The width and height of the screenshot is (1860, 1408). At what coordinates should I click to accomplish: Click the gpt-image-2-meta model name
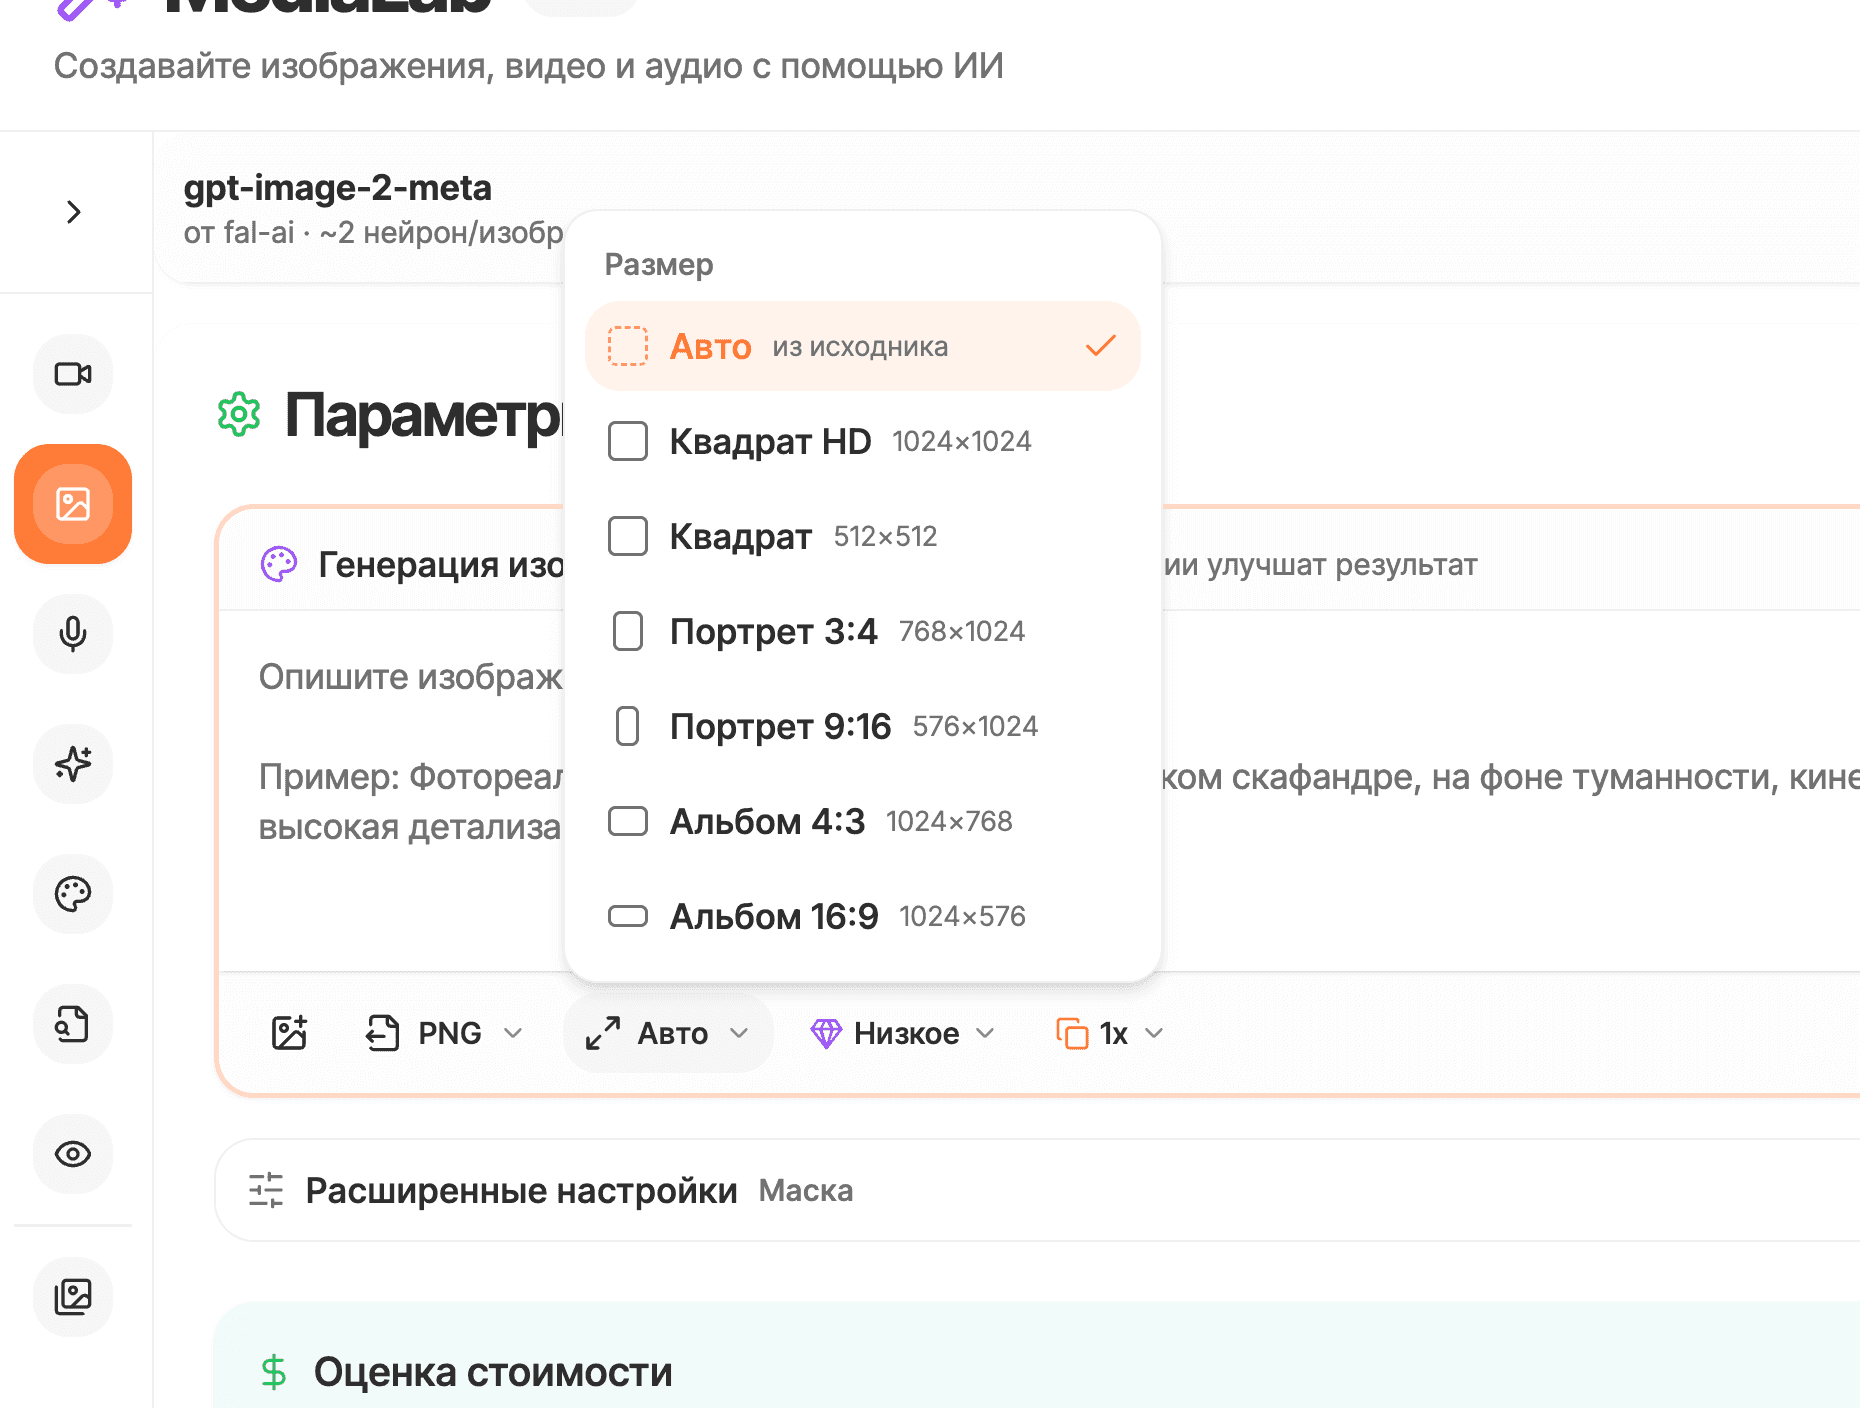338,188
